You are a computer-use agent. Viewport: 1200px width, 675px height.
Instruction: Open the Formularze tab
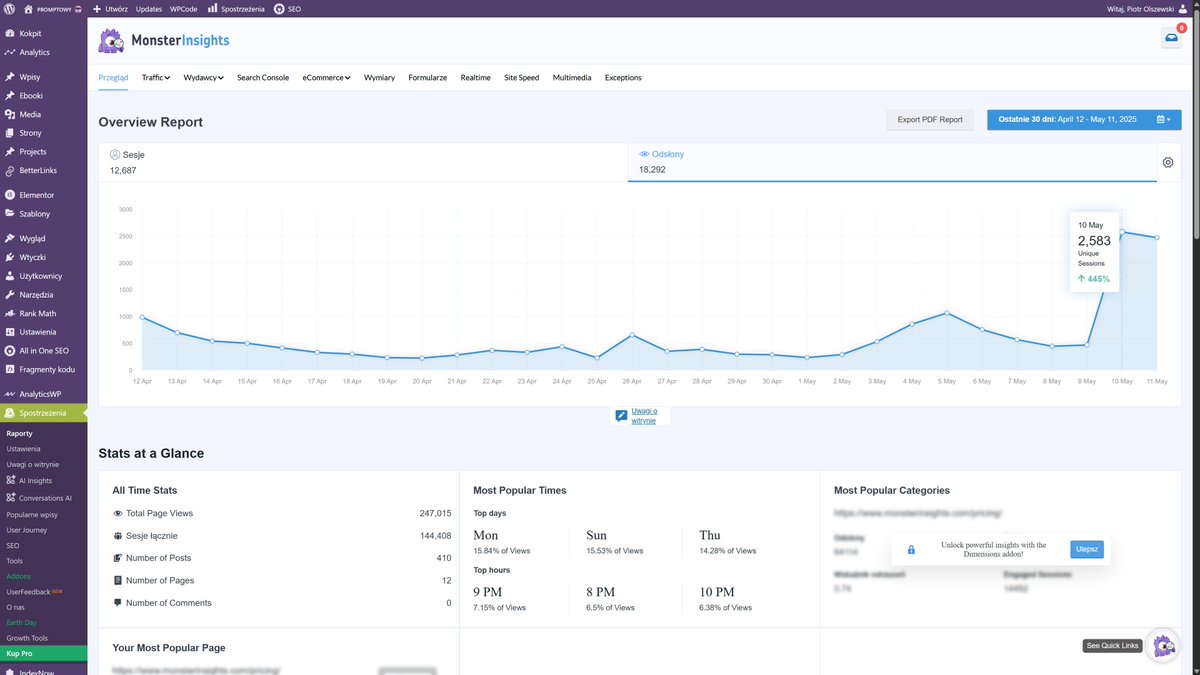click(428, 77)
